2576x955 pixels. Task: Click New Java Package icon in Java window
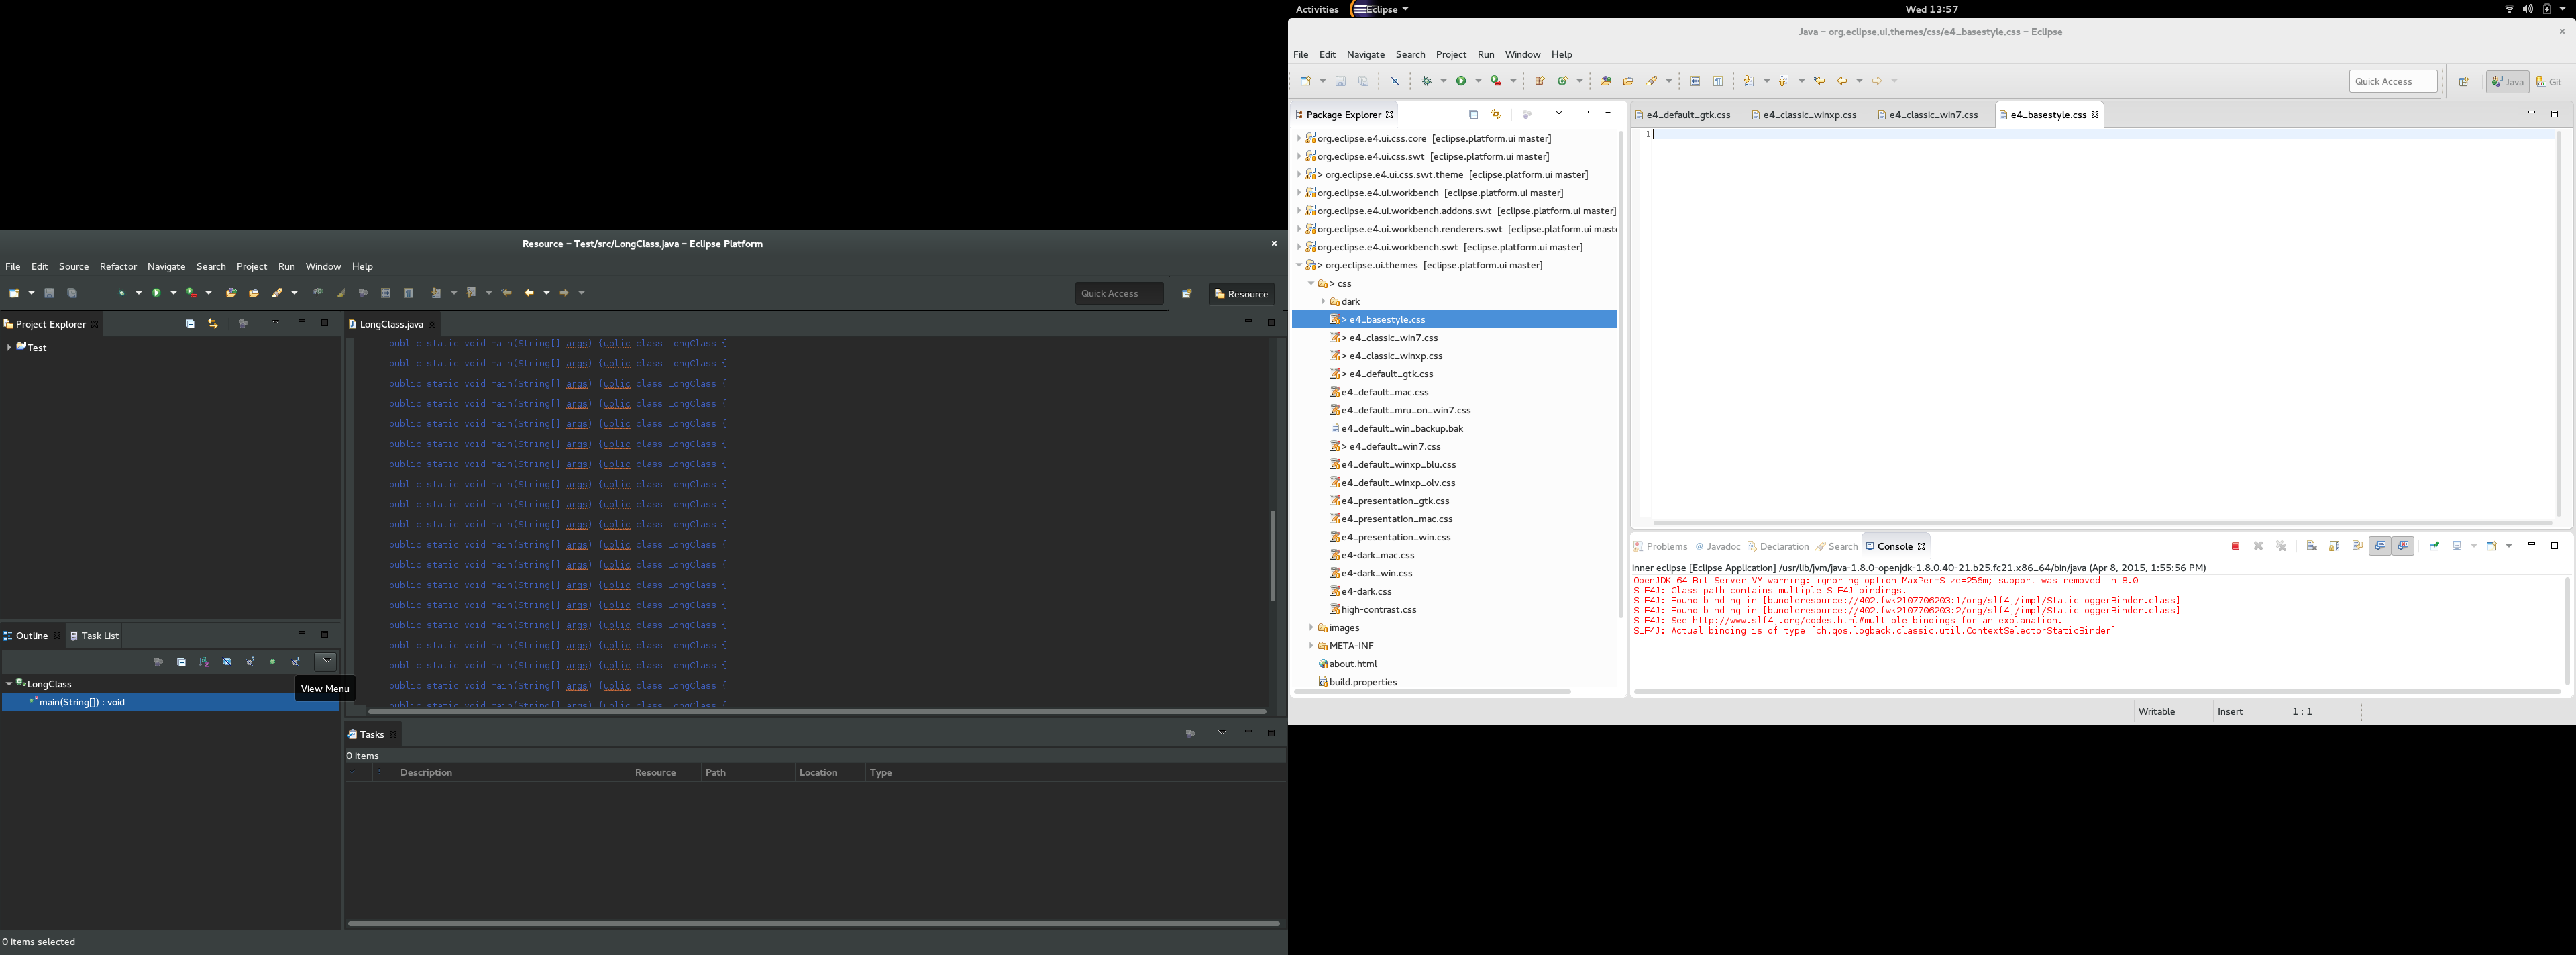1540,81
